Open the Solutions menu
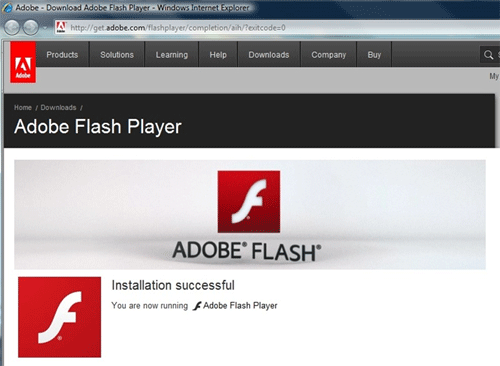This screenshot has width=500, height=366. point(117,55)
